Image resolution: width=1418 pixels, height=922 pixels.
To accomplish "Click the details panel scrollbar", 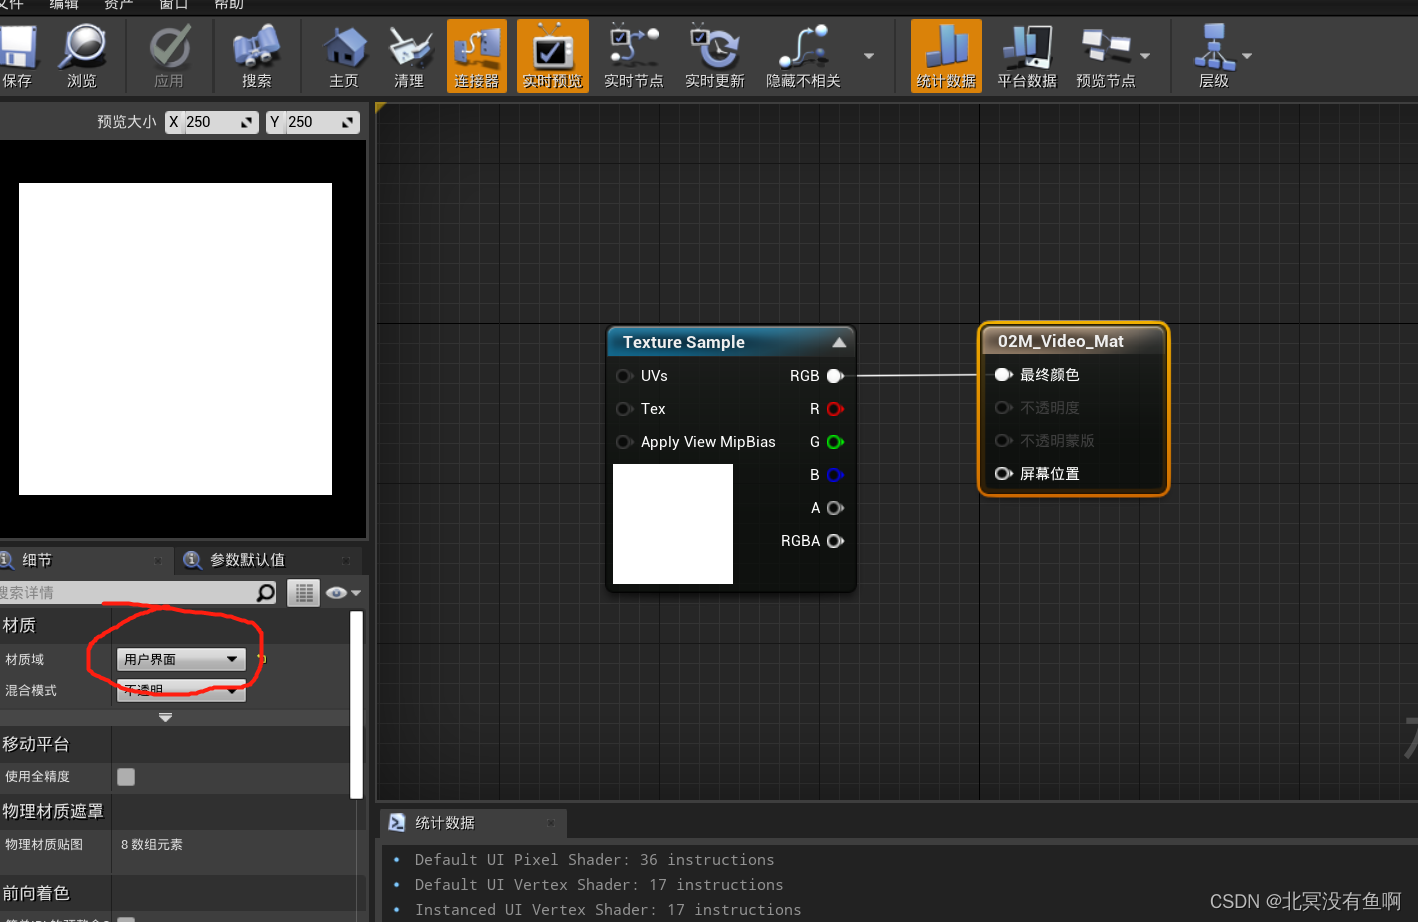I will click(356, 705).
